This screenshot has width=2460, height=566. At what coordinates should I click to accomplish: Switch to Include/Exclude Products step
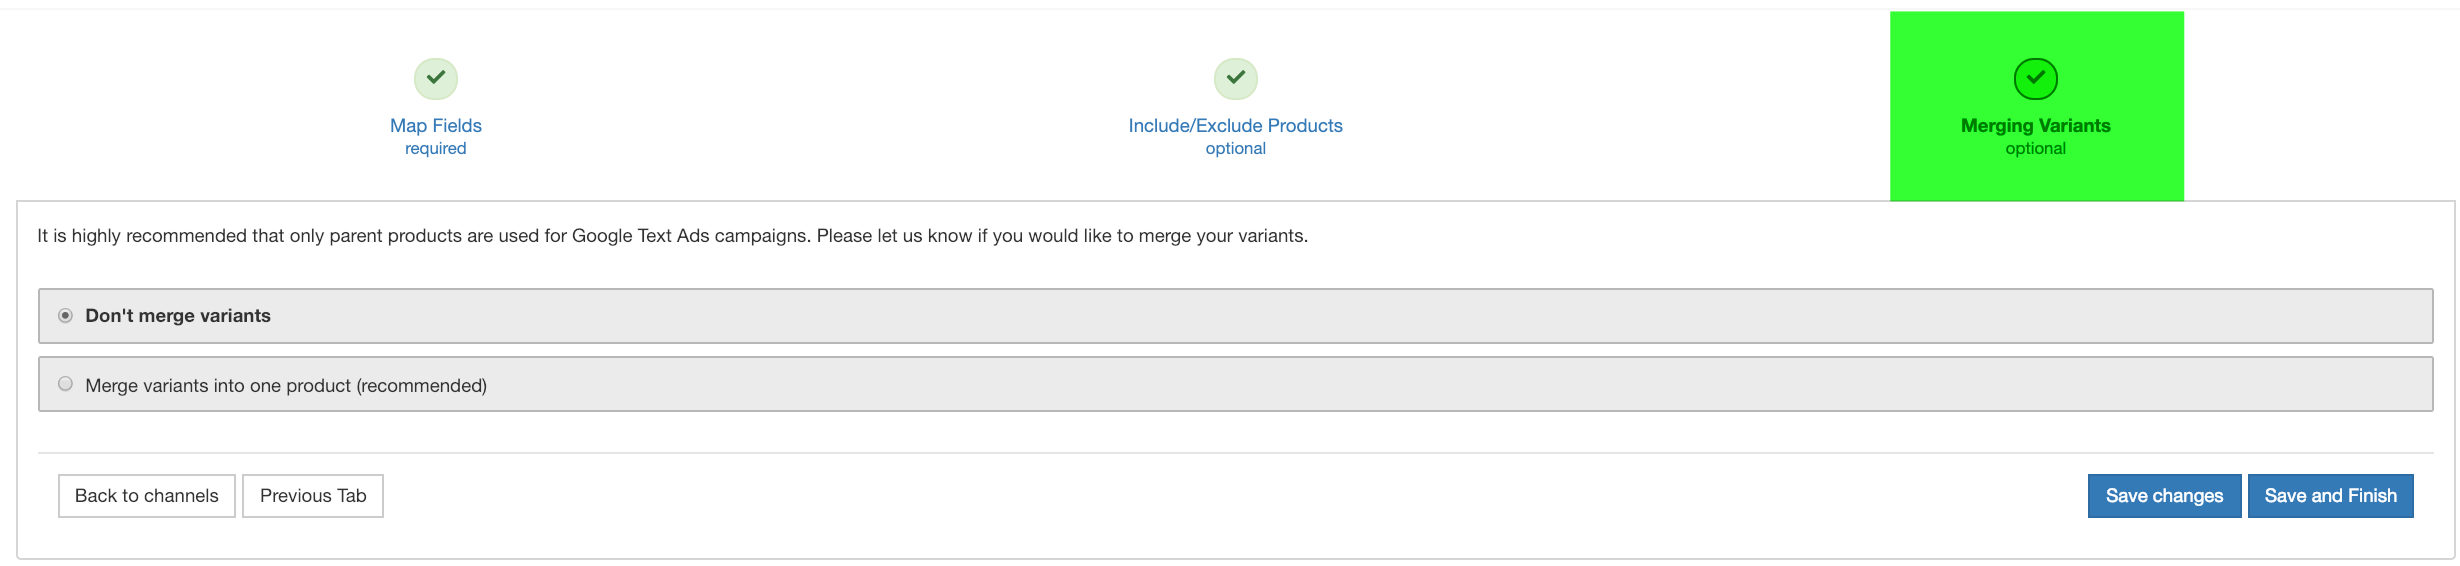pos(1235,126)
